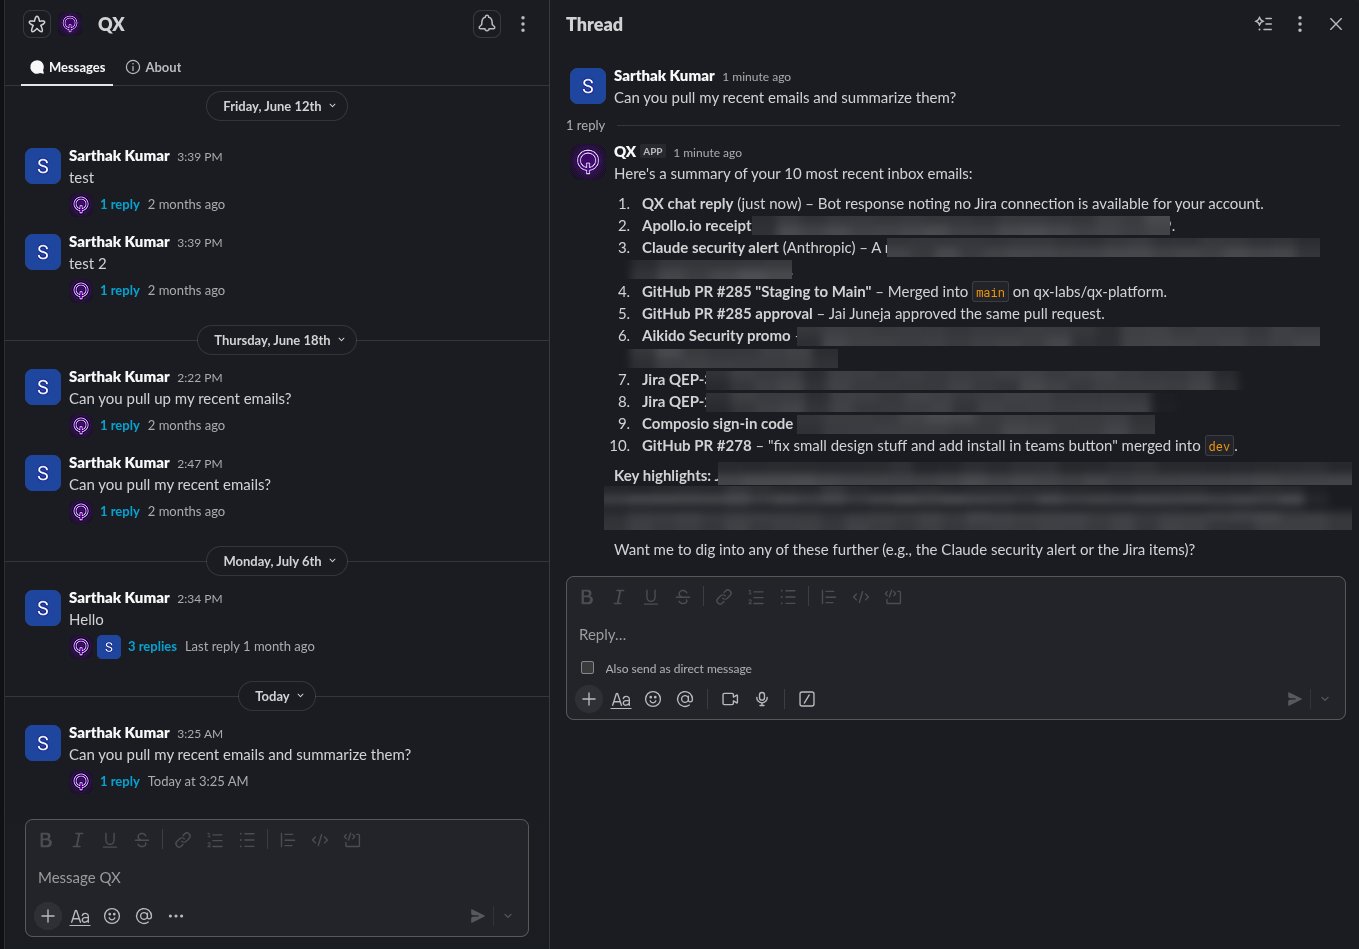Toggle strikethrough in the Message QX composer
The image size is (1359, 949).
[x=142, y=840]
